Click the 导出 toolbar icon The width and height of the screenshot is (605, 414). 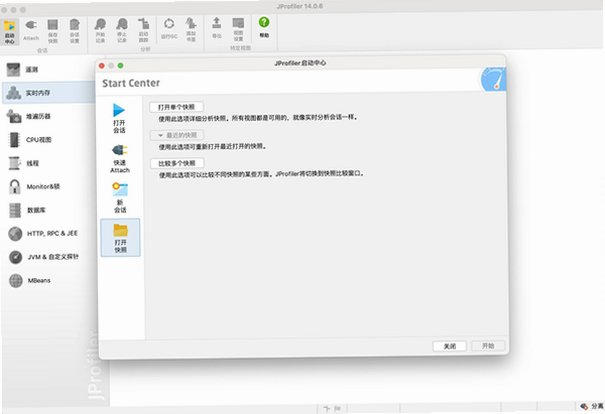217,28
